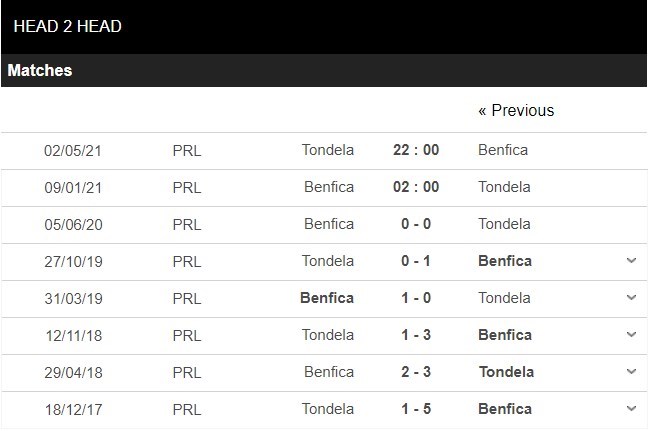Expand the 29/04/18 match row chevron

pyautogui.click(x=631, y=372)
